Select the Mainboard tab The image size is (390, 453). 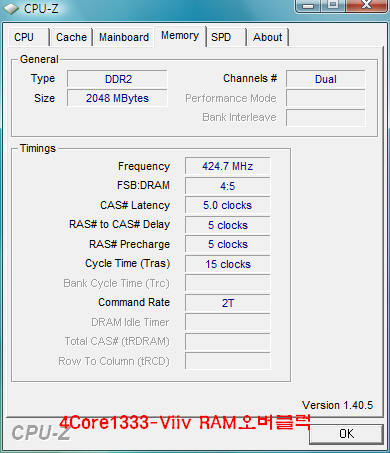point(124,37)
